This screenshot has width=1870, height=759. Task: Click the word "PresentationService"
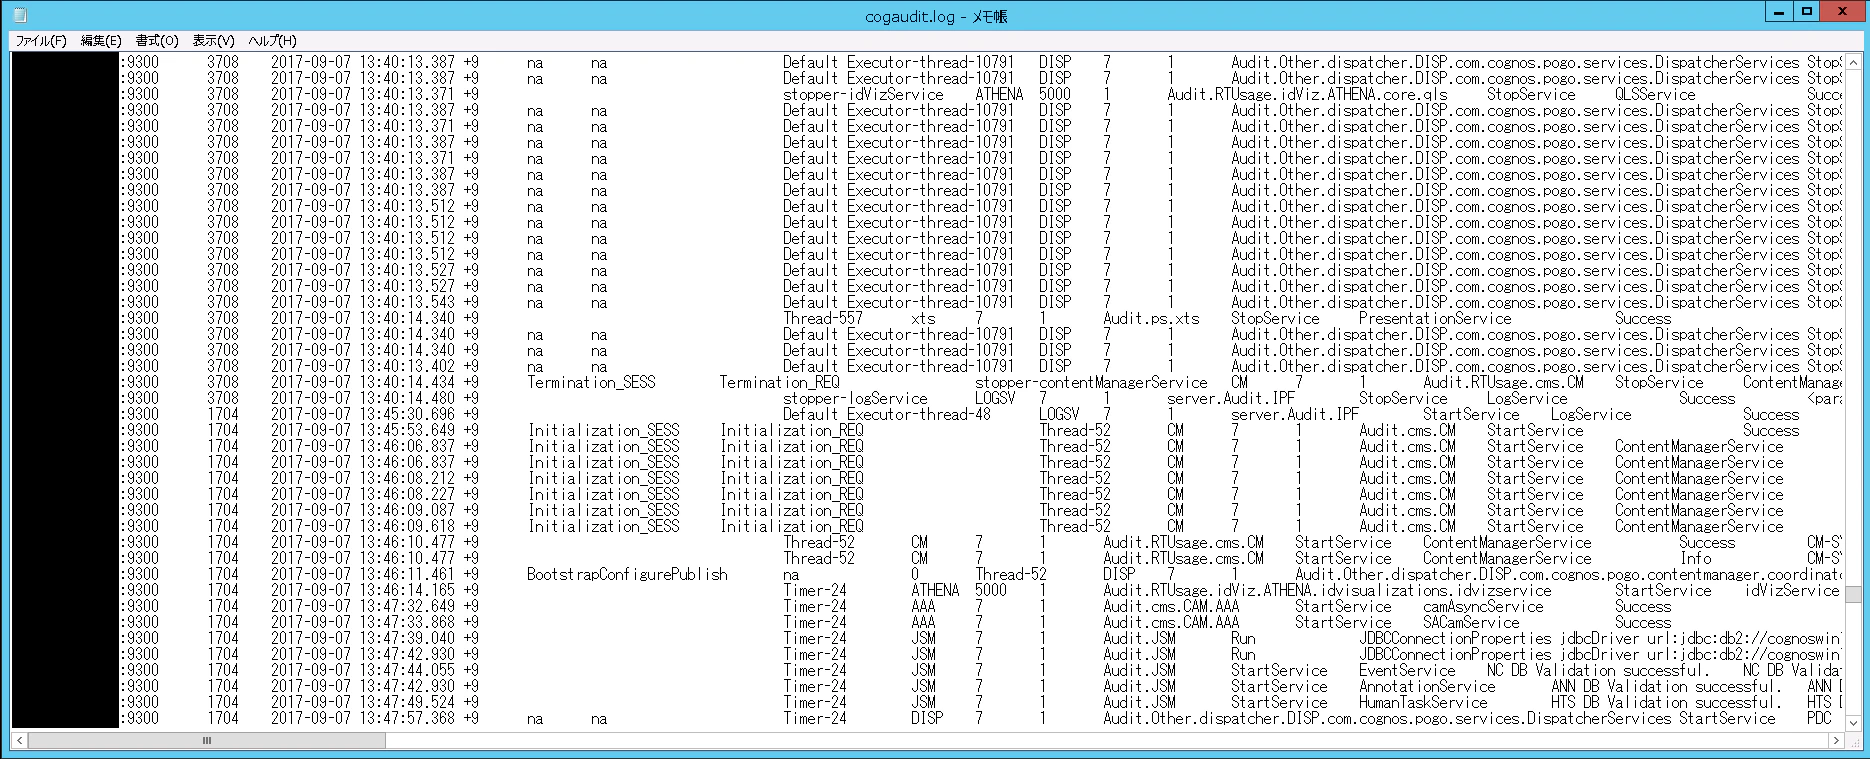click(1435, 318)
